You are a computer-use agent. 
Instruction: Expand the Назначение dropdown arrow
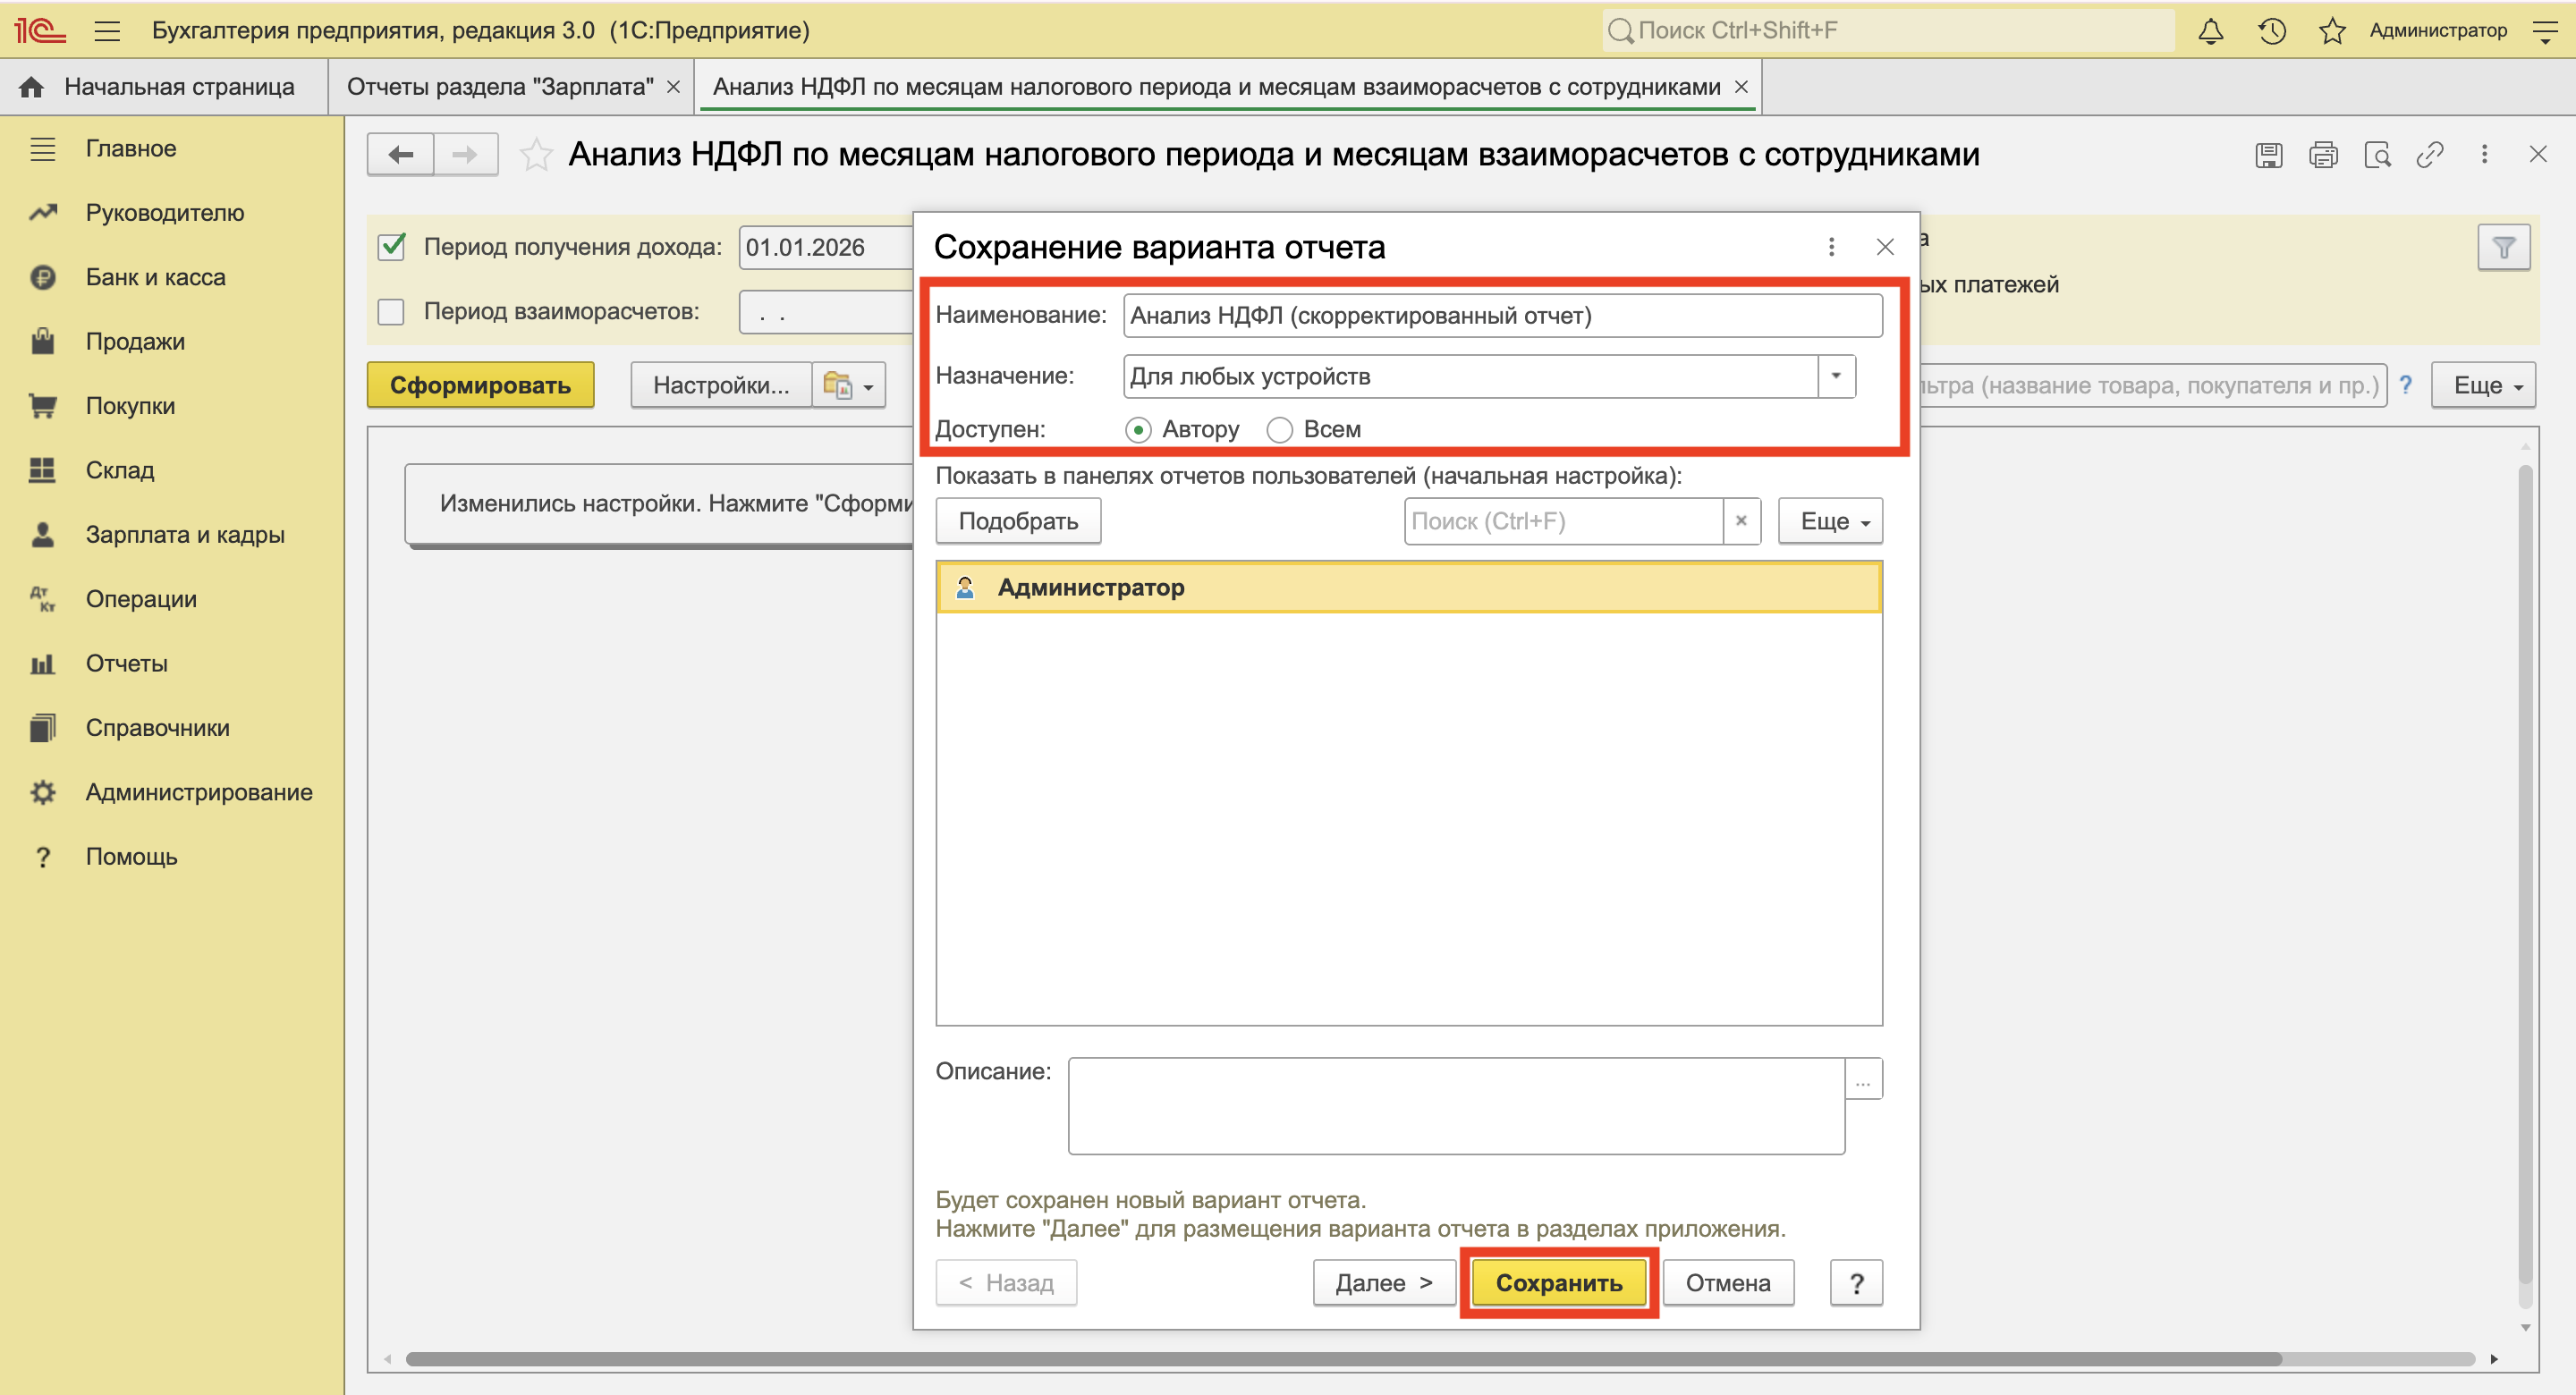1836,376
